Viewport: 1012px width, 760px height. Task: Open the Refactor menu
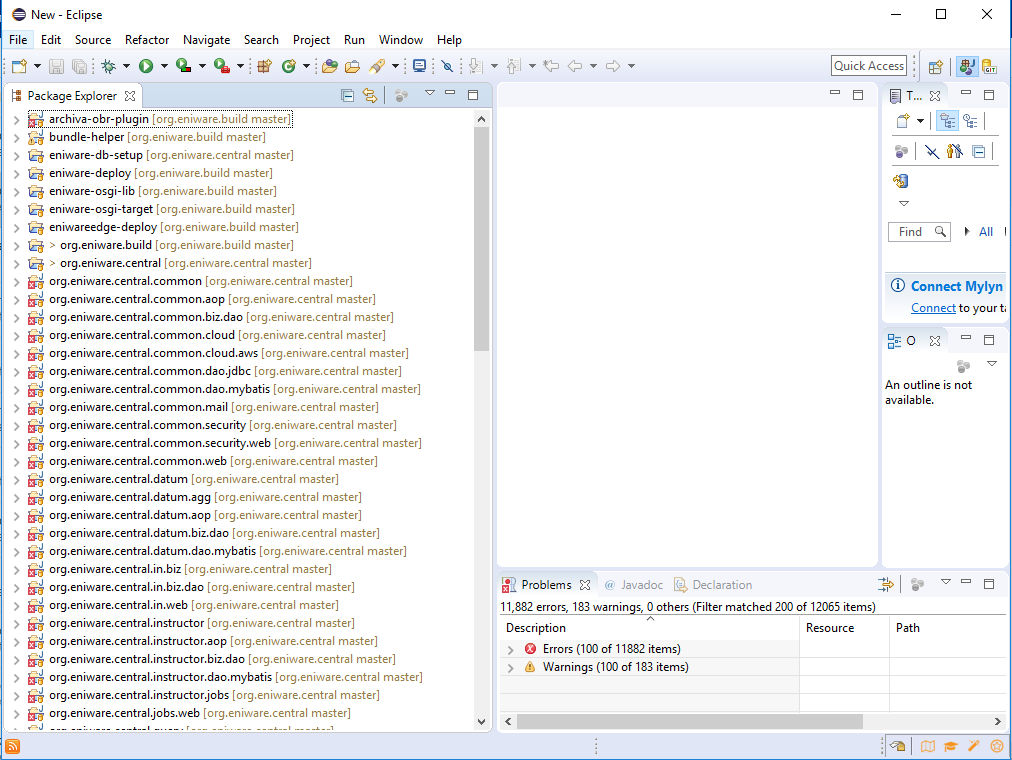146,40
